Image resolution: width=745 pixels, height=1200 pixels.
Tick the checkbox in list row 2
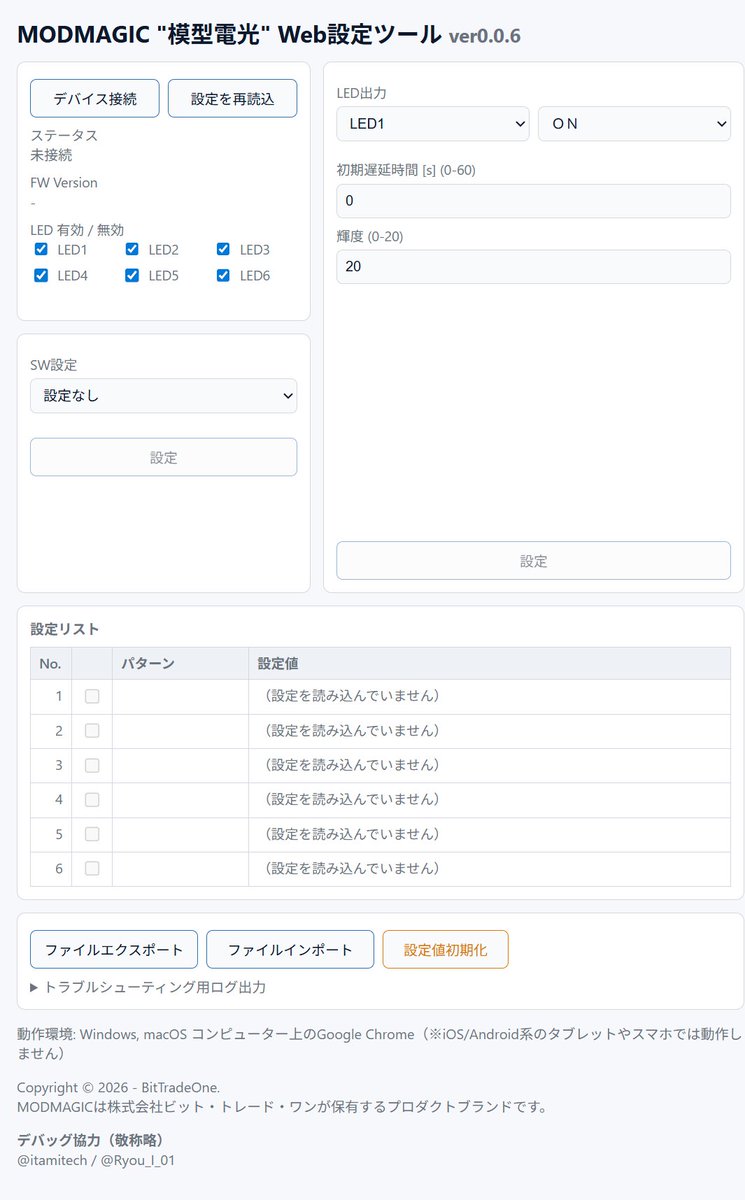[92, 731]
